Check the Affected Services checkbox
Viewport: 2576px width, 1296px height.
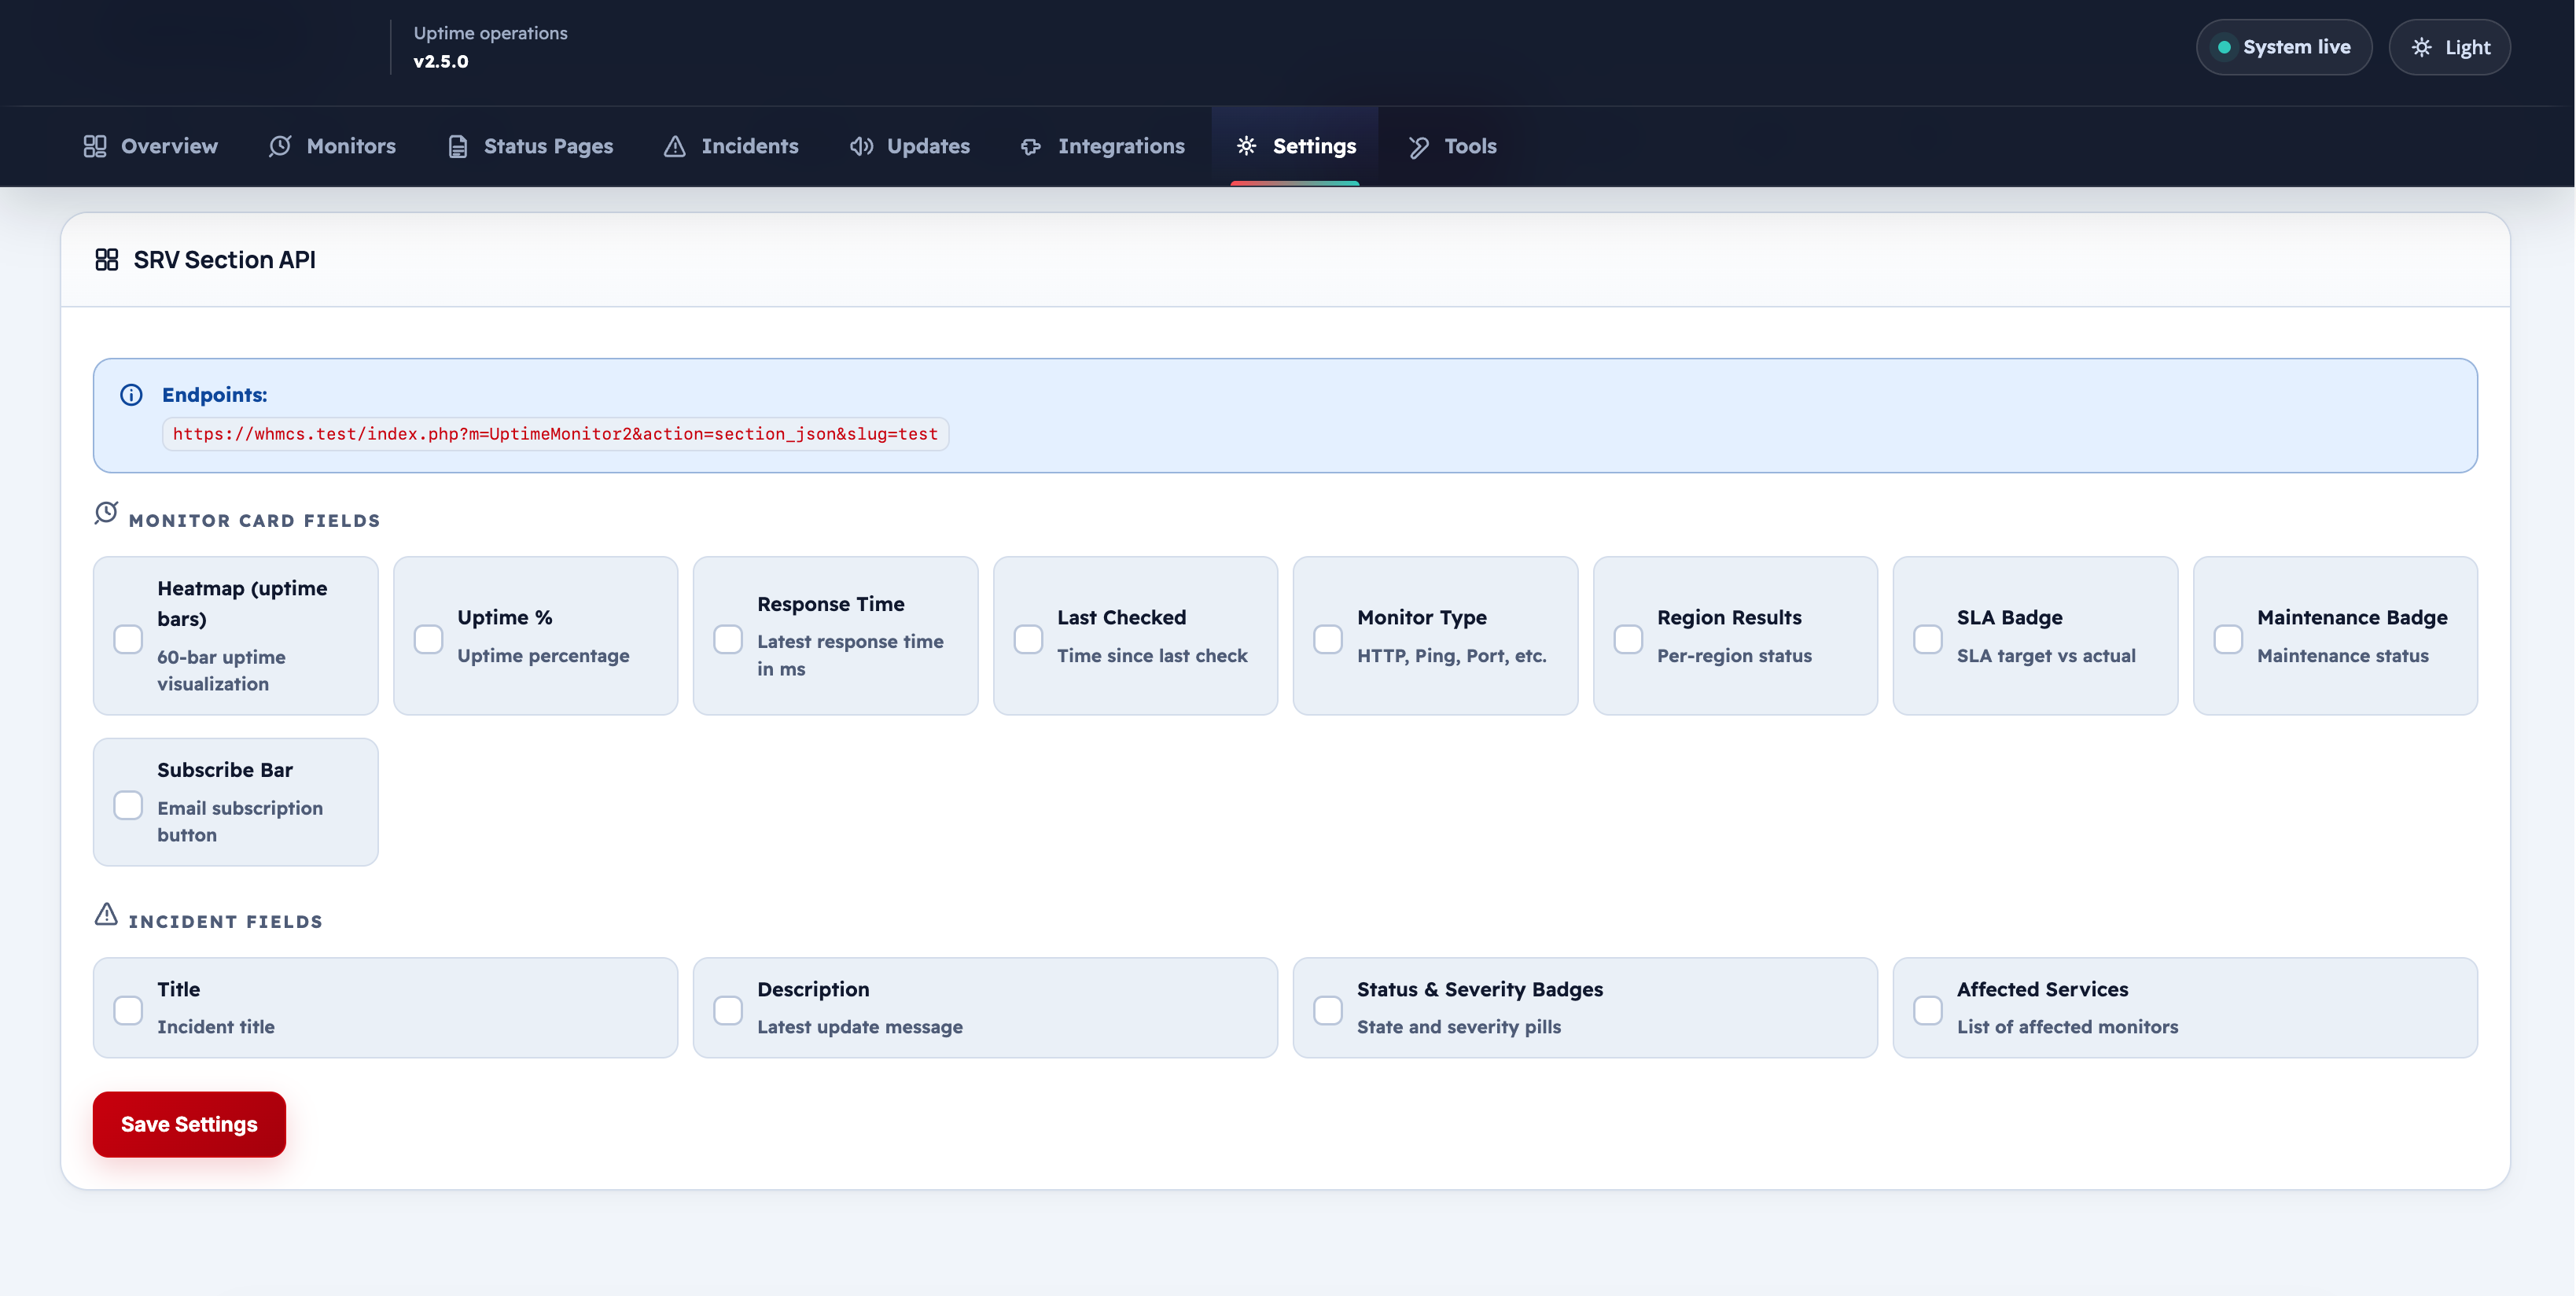1928,1010
